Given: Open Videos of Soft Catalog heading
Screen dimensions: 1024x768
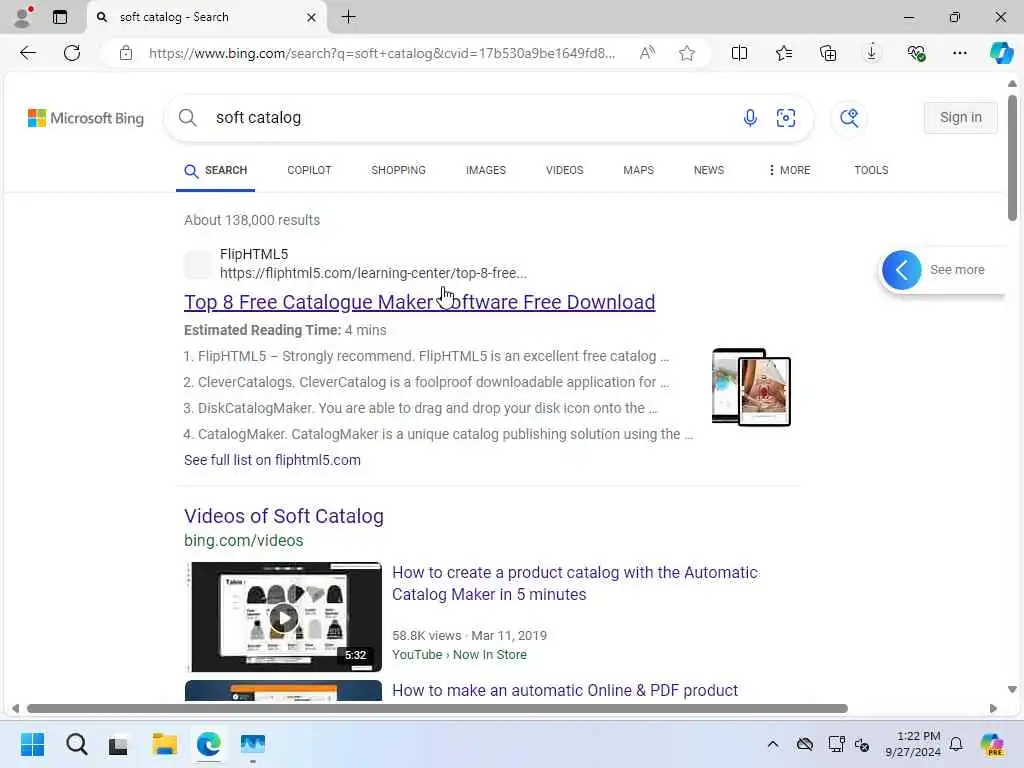Looking at the screenshot, I should tap(283, 516).
